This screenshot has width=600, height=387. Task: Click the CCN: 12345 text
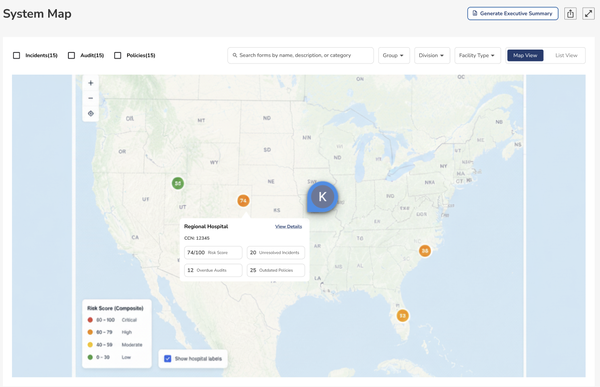pyautogui.click(x=197, y=238)
